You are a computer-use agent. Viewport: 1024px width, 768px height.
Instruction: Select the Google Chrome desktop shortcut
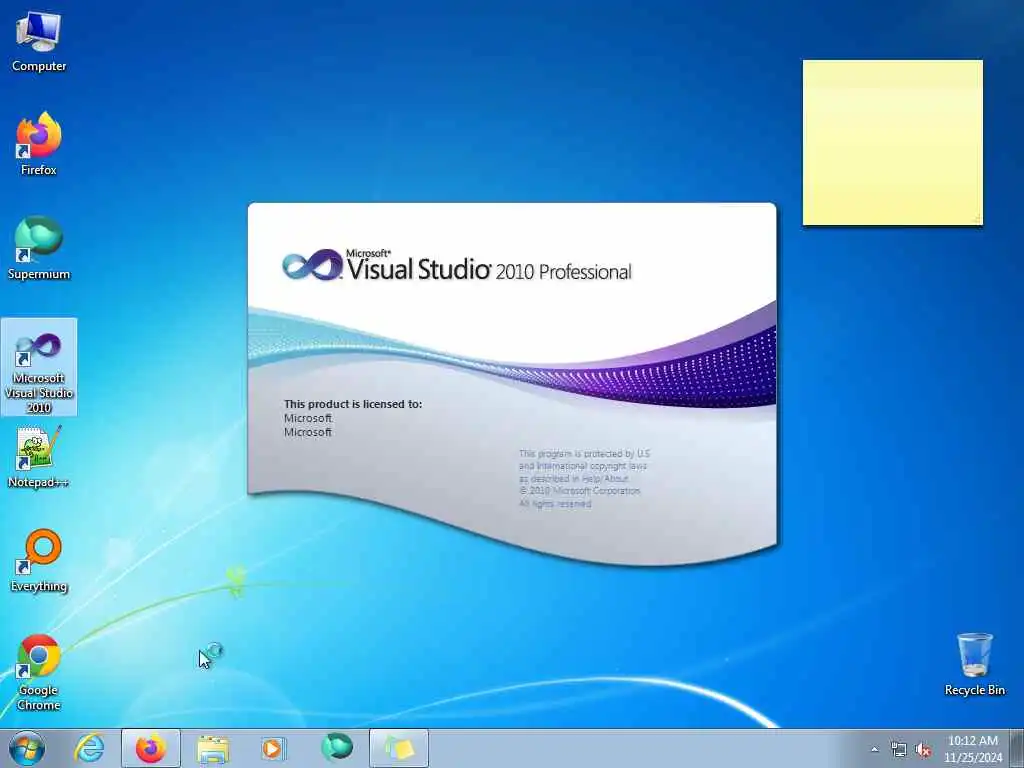tap(39, 673)
